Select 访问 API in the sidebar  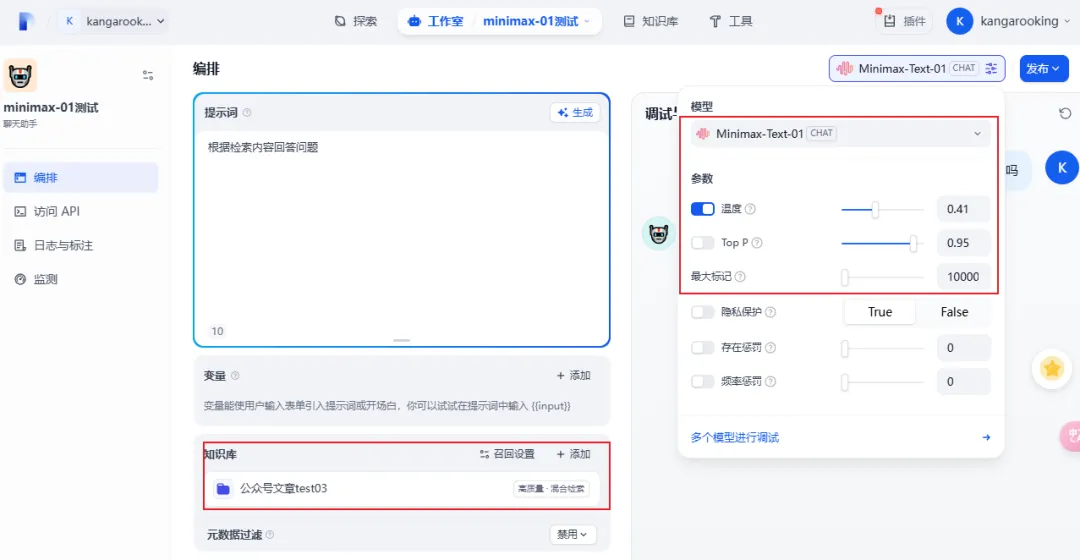[81, 211]
